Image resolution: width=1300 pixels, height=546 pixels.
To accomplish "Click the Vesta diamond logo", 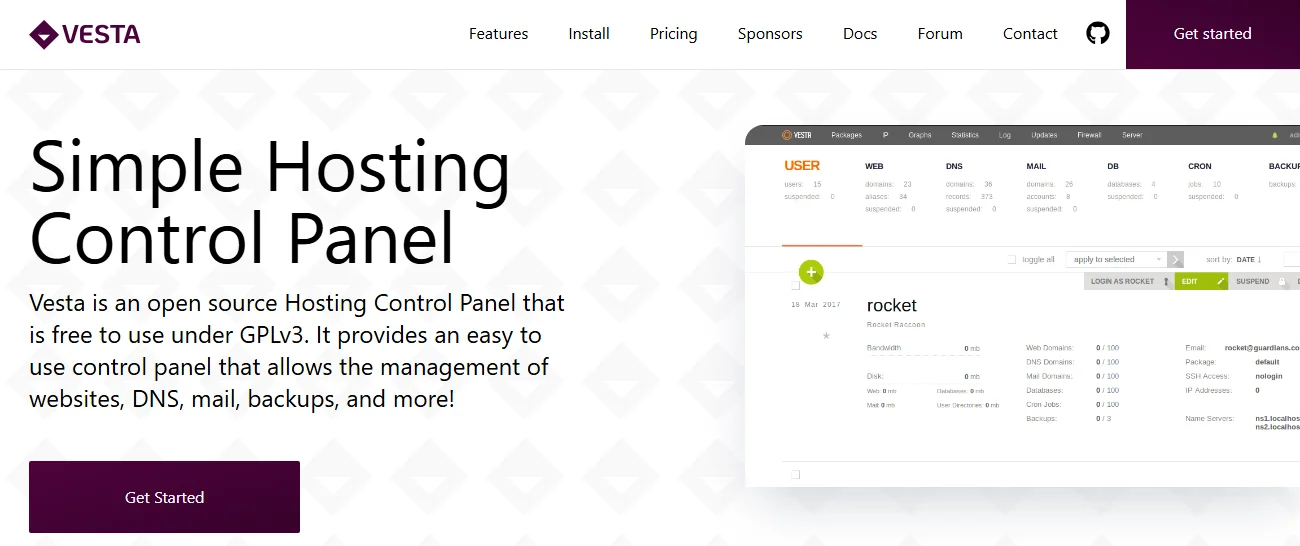I will [x=44, y=35].
